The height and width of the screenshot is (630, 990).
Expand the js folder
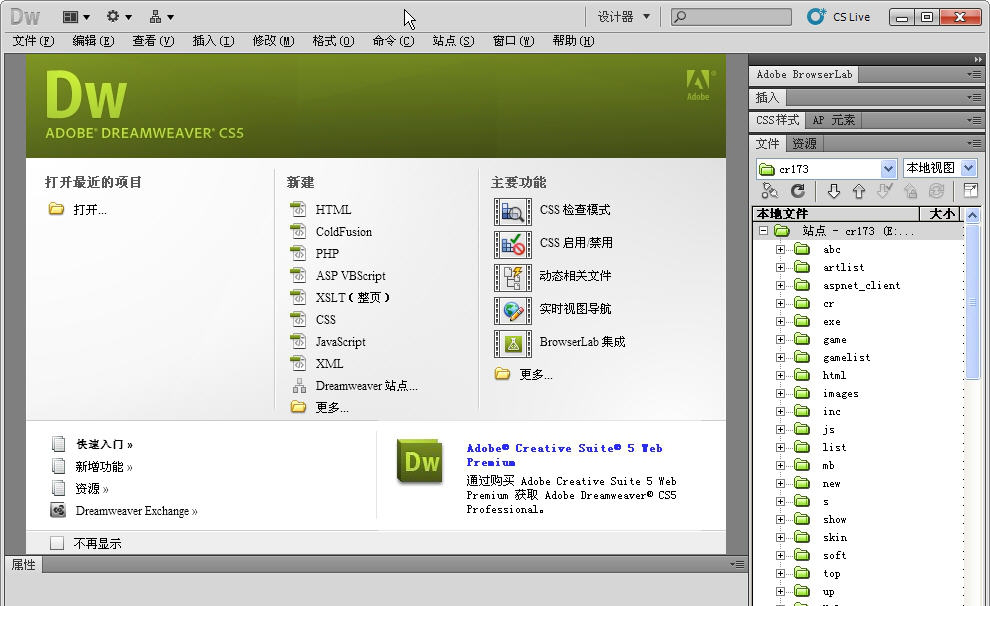pos(780,429)
